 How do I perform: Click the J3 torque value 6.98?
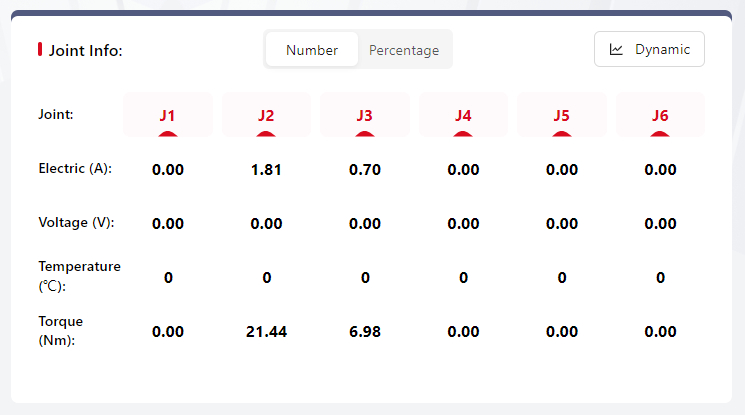(x=365, y=332)
